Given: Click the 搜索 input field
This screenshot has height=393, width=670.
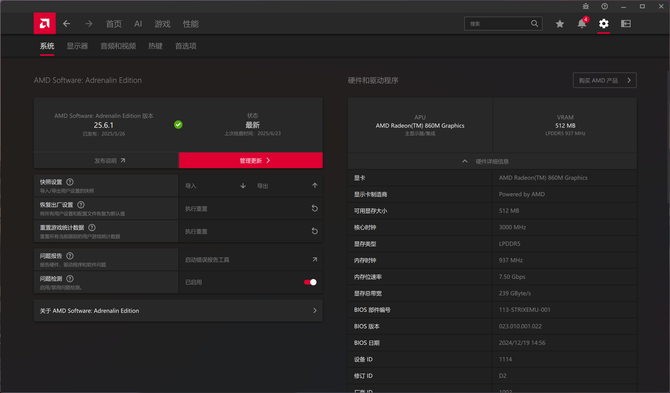Looking at the screenshot, I should click(x=498, y=23).
